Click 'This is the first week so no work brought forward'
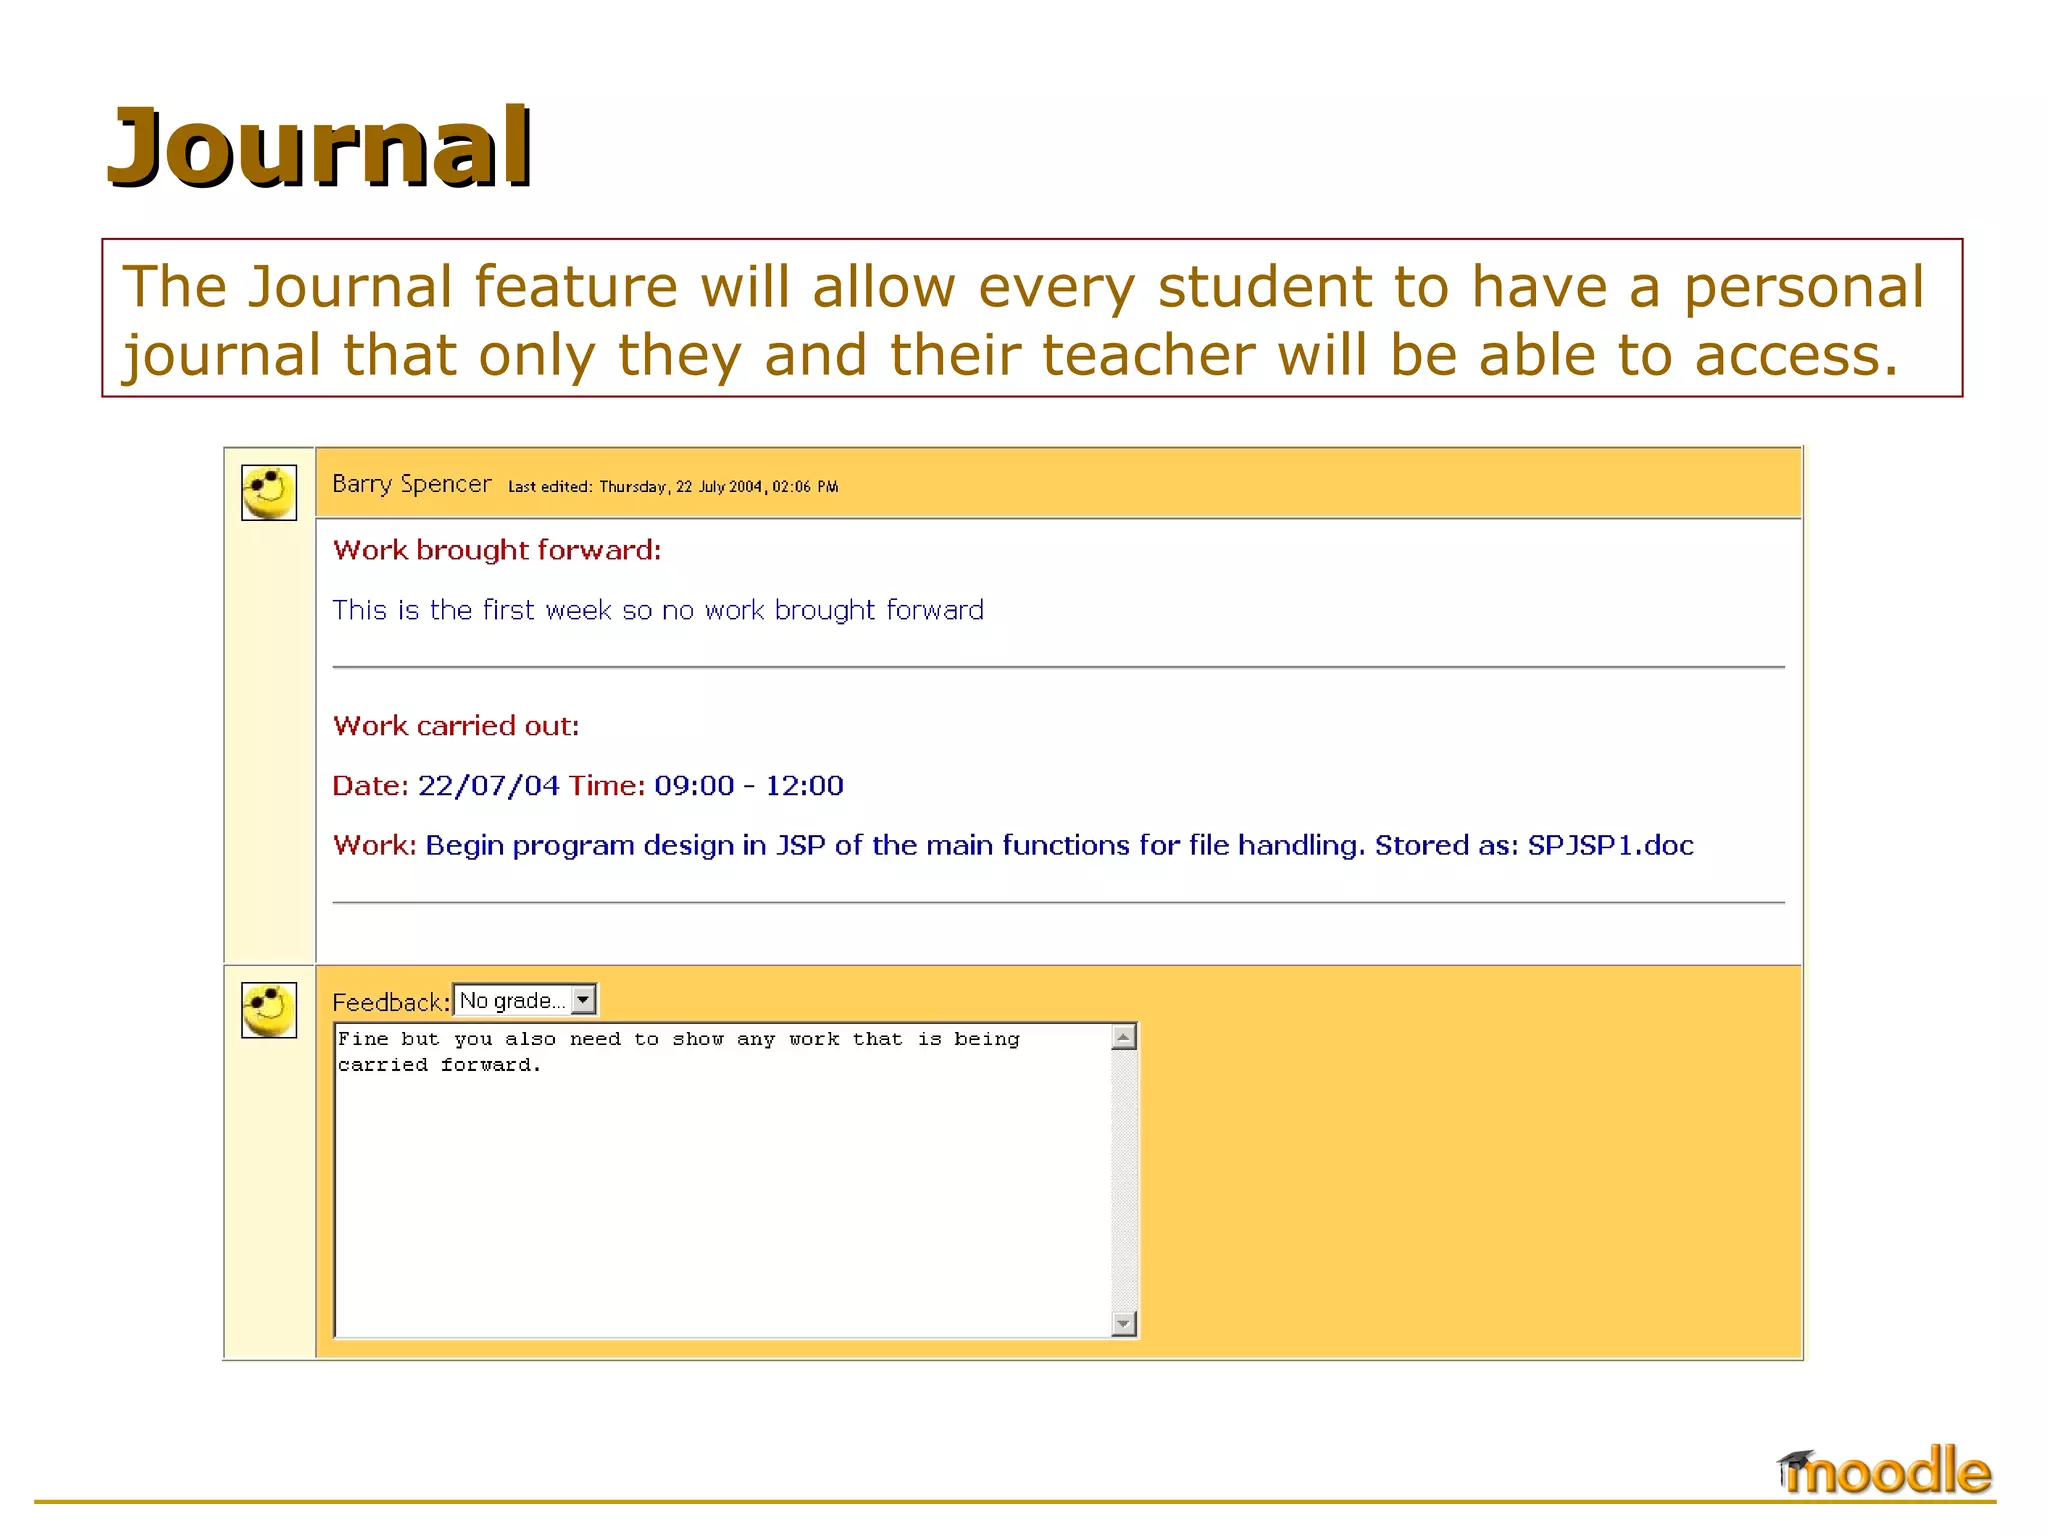2048x1536 pixels. coord(658,610)
